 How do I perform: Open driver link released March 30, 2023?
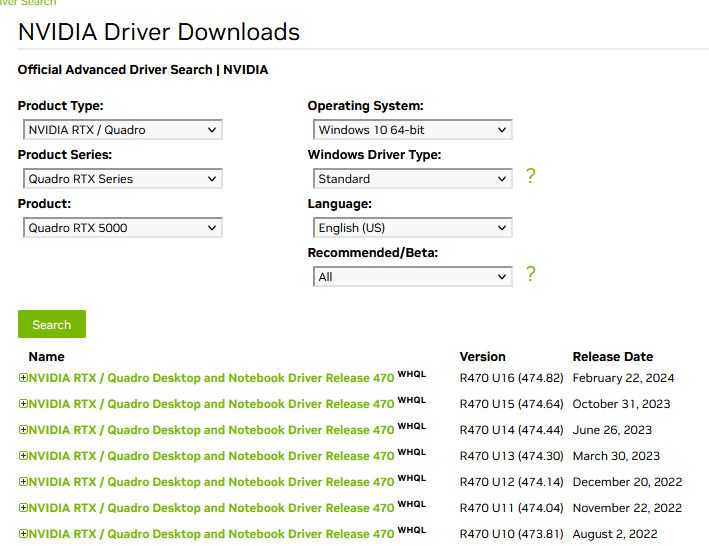(211, 456)
